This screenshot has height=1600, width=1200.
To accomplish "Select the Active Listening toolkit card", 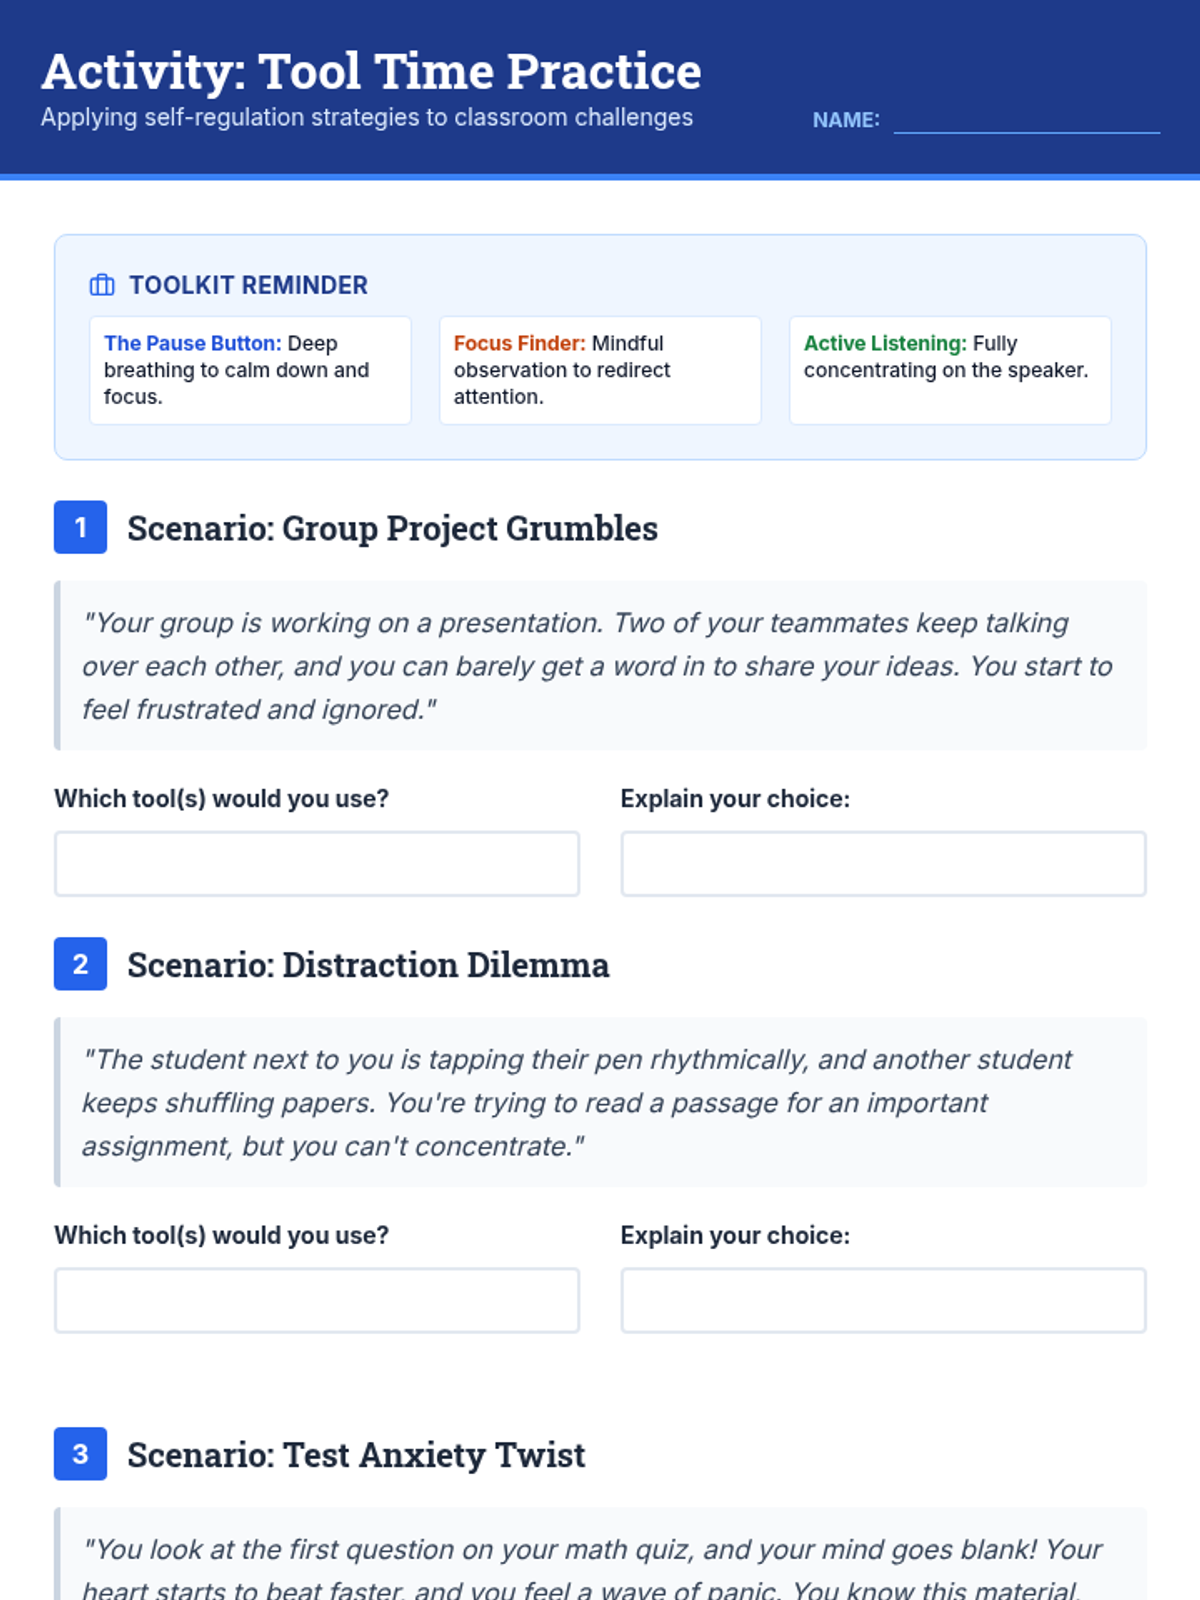I will pyautogui.click(x=950, y=370).
